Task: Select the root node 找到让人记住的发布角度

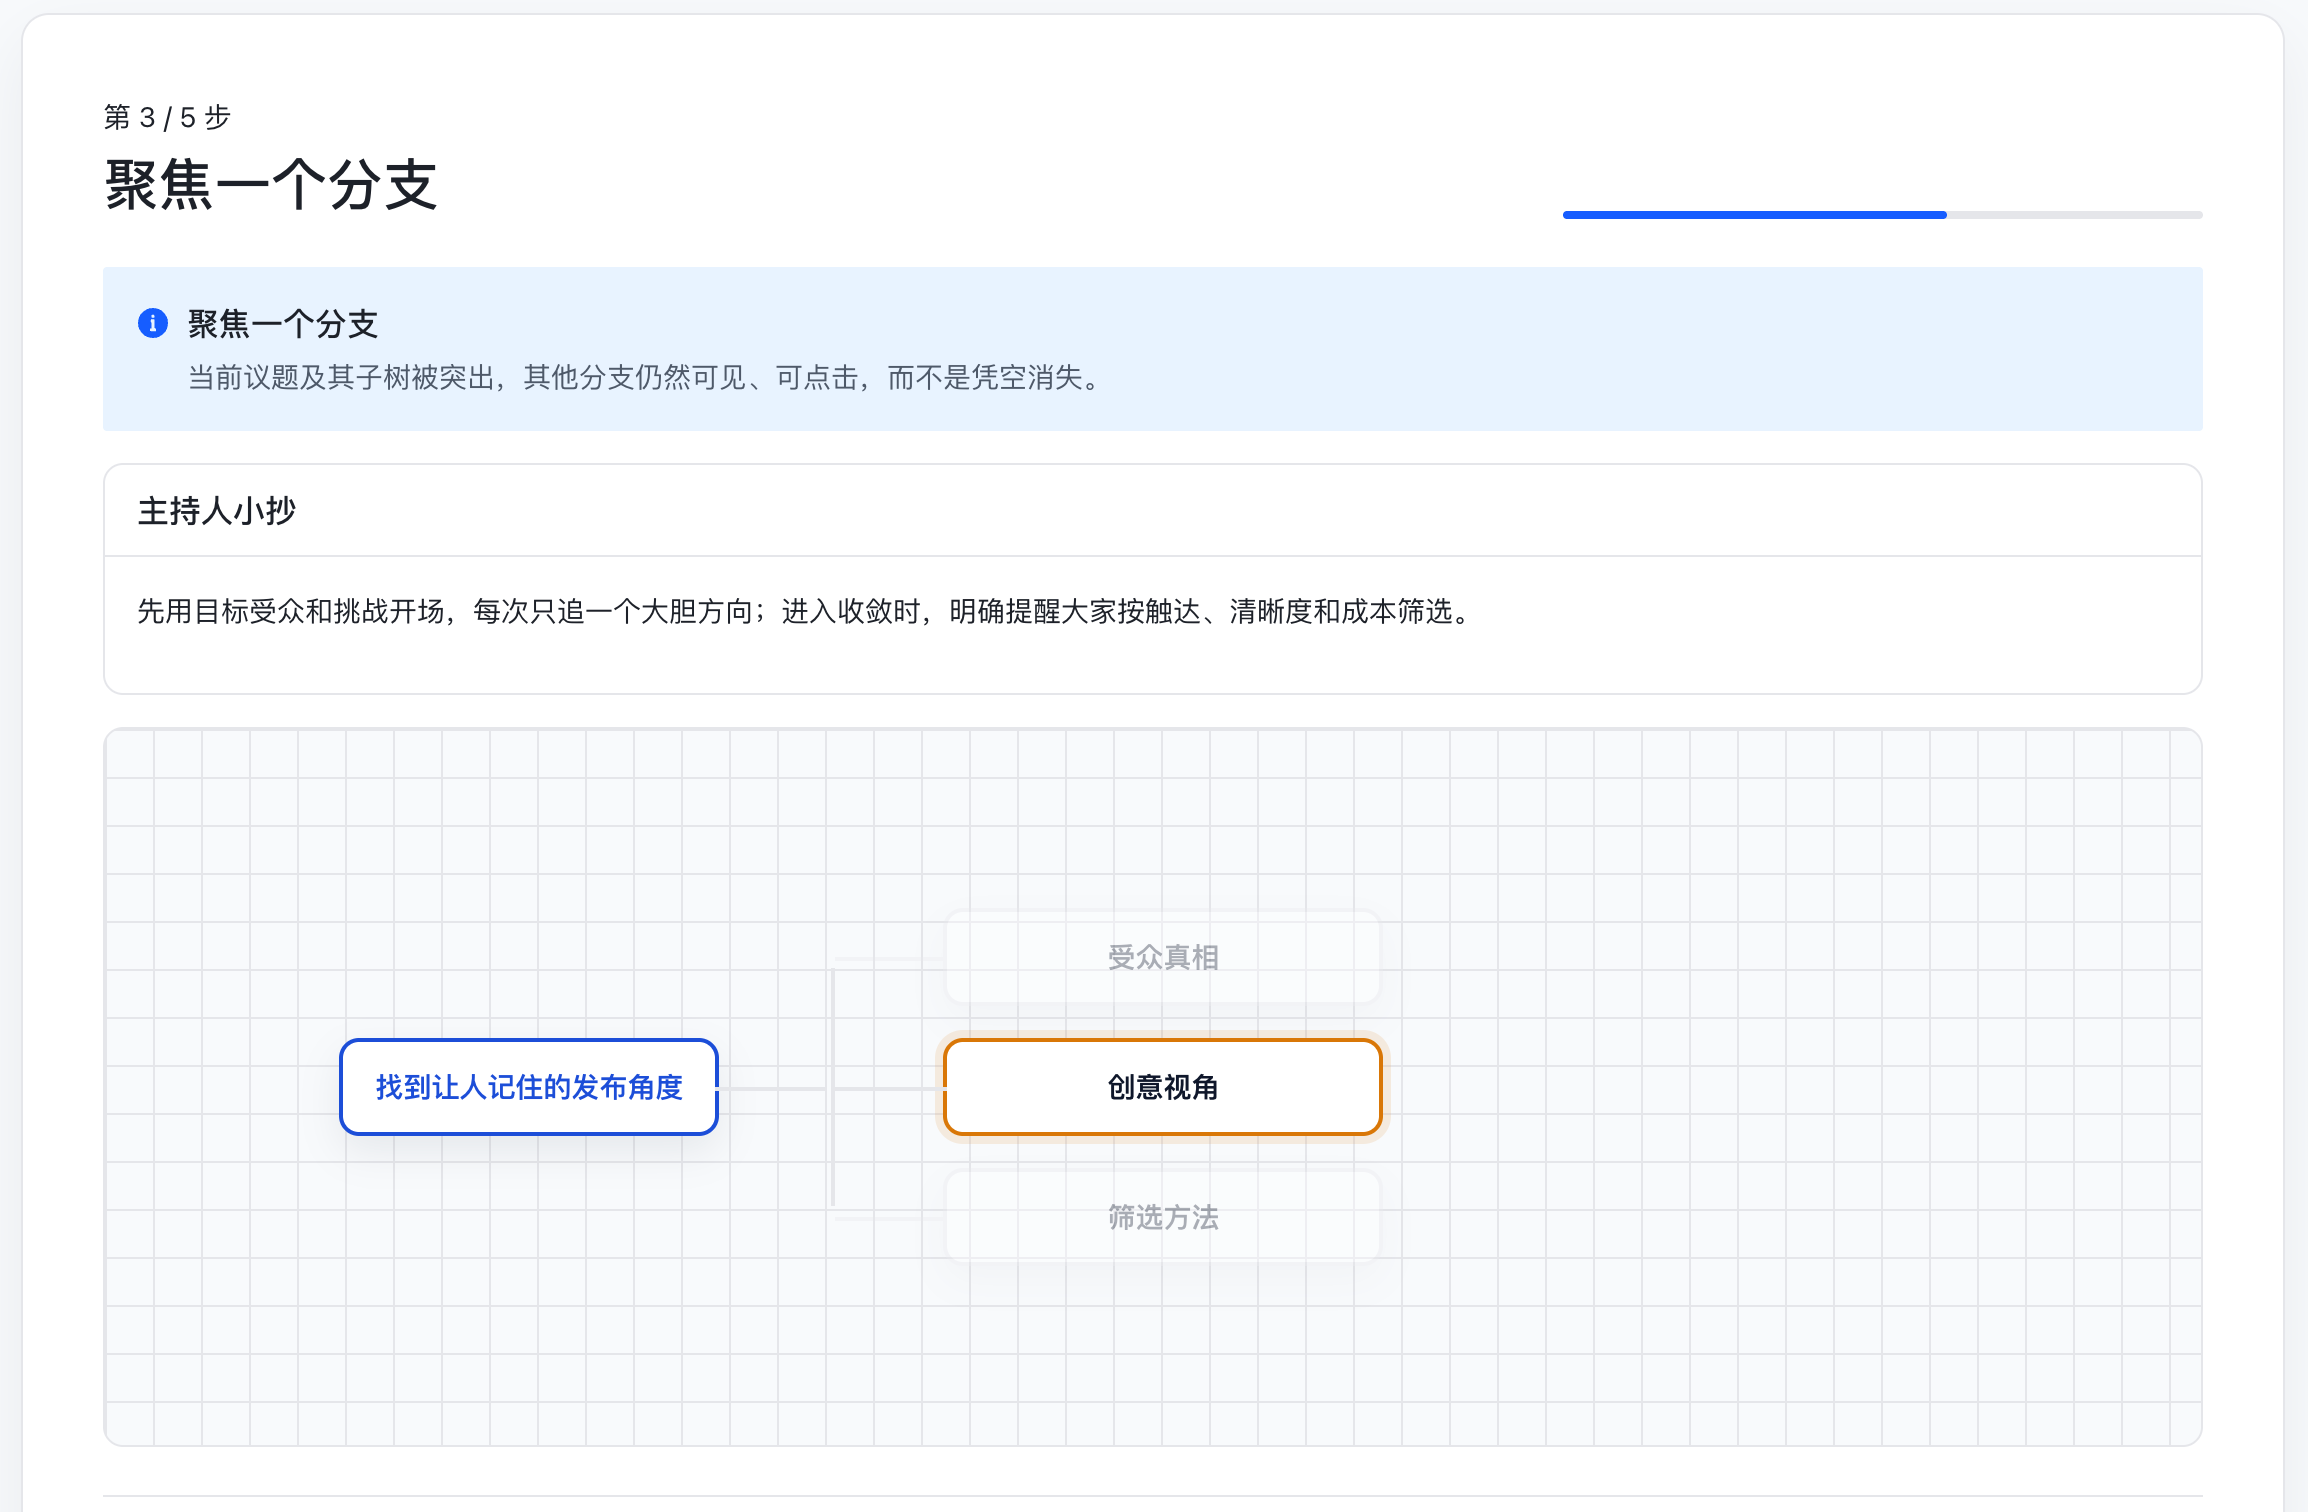Action: click(529, 1087)
